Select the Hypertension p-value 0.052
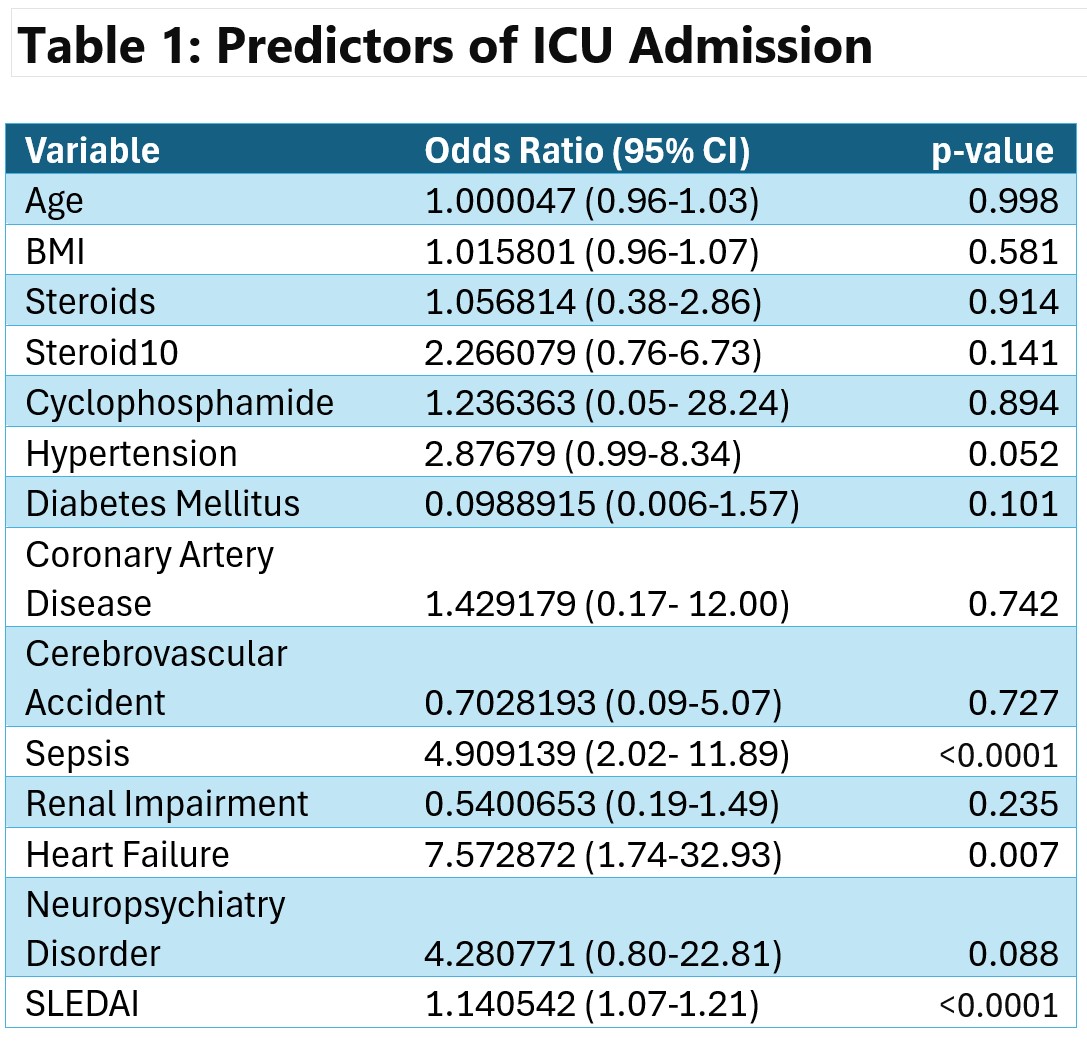The image size is (1087, 1041). pos(1013,453)
